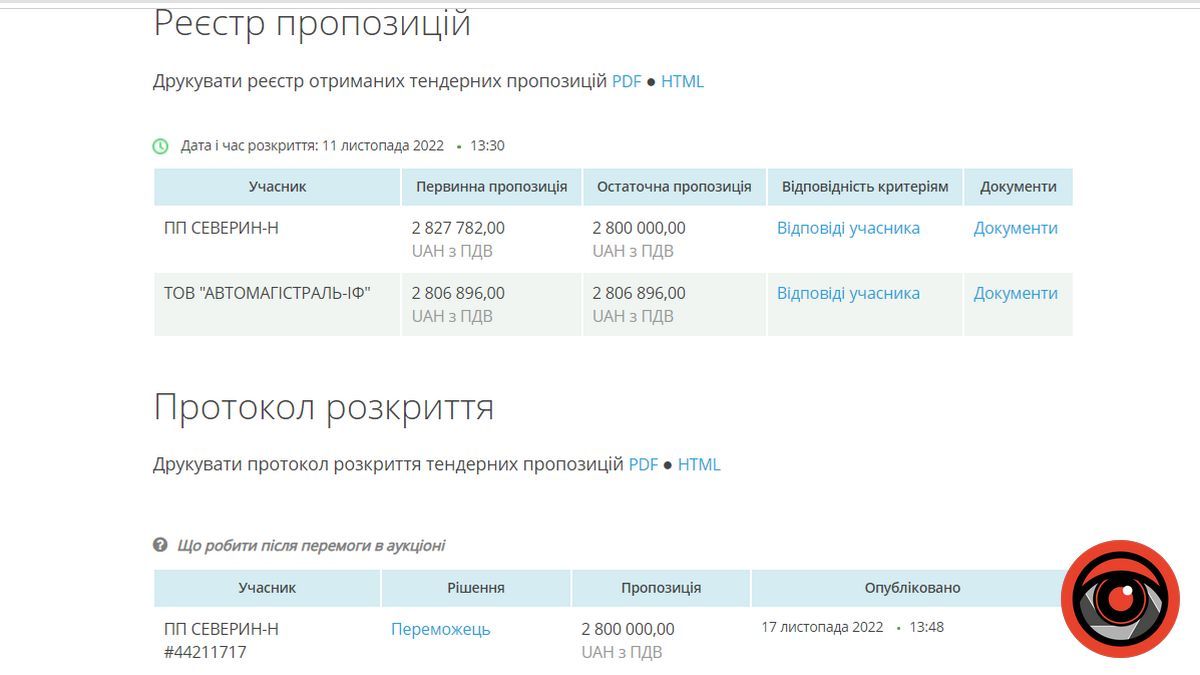Screen dimensions: 1200x675
Task: Click the Остаточна пропозиція column header
Action: tap(674, 186)
